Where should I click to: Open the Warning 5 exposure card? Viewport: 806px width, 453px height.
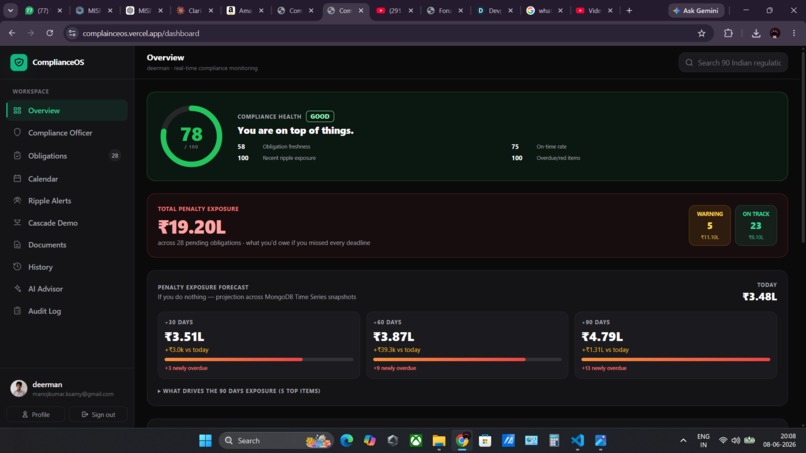(709, 225)
